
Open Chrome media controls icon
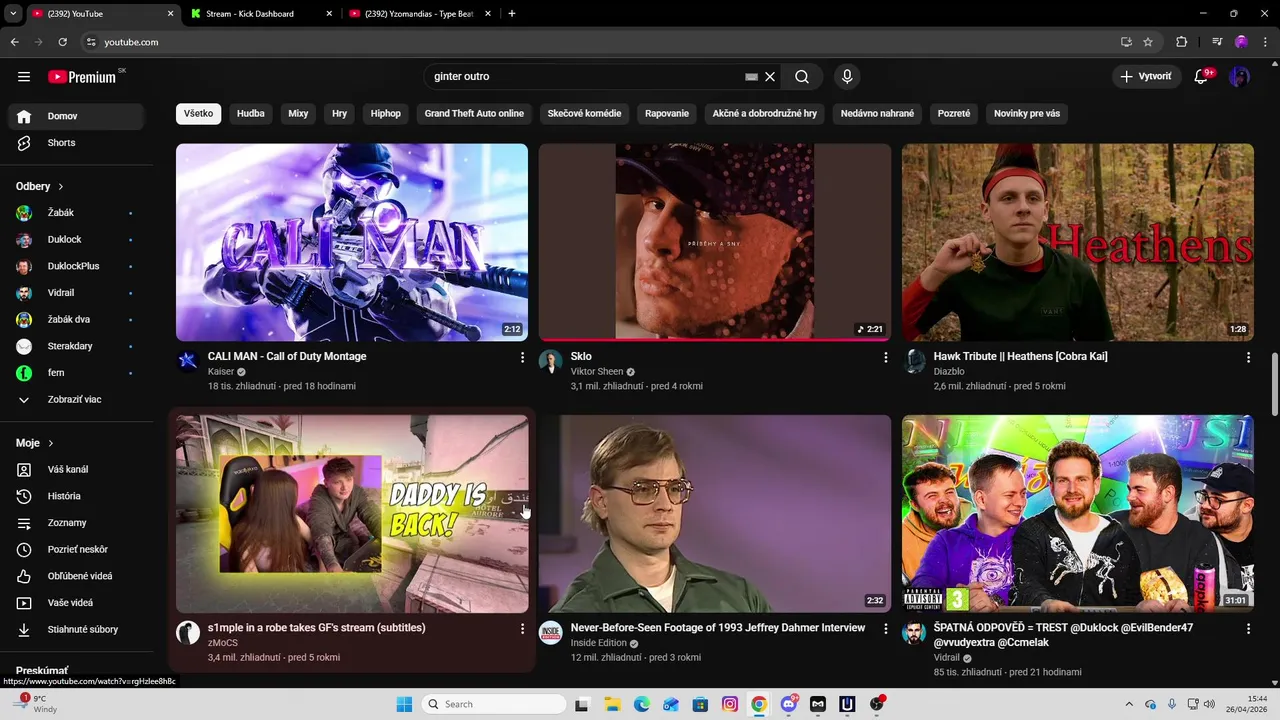(x=1217, y=42)
